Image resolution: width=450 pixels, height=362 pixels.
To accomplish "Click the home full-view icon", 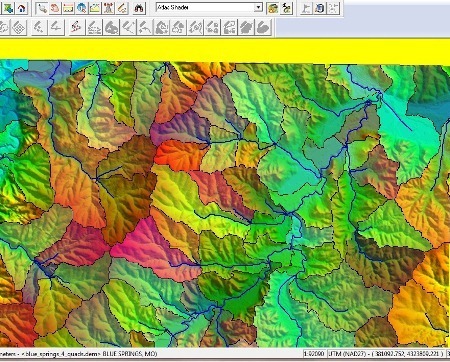I will click(22, 8).
